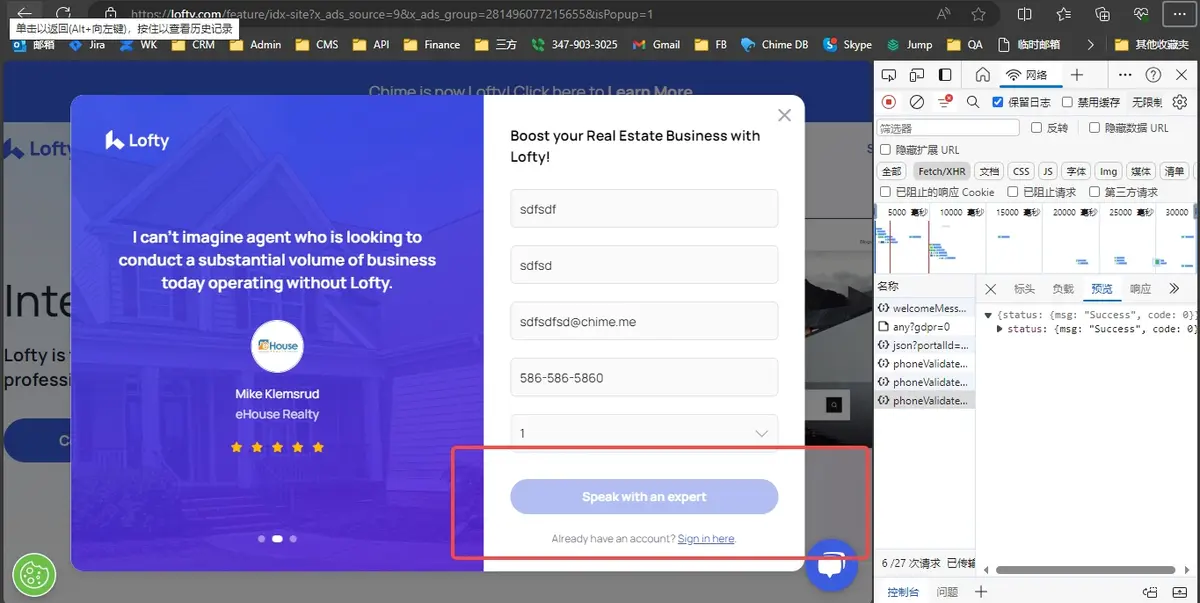Open the DevTools home (welcome) icon

coord(983,75)
